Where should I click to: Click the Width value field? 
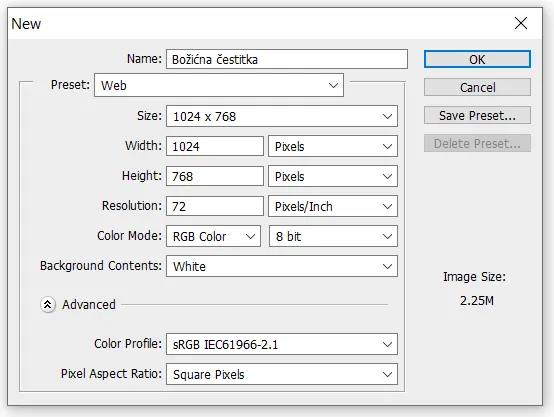(215, 146)
